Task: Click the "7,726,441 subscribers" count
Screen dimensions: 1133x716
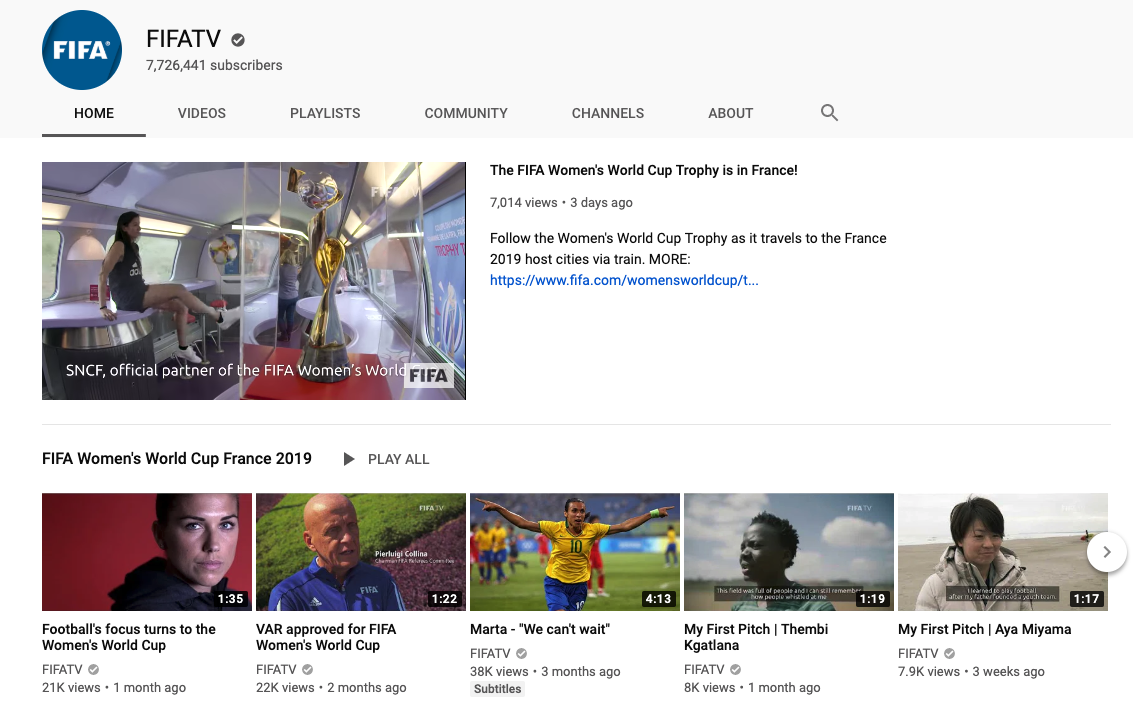Action: tap(214, 65)
